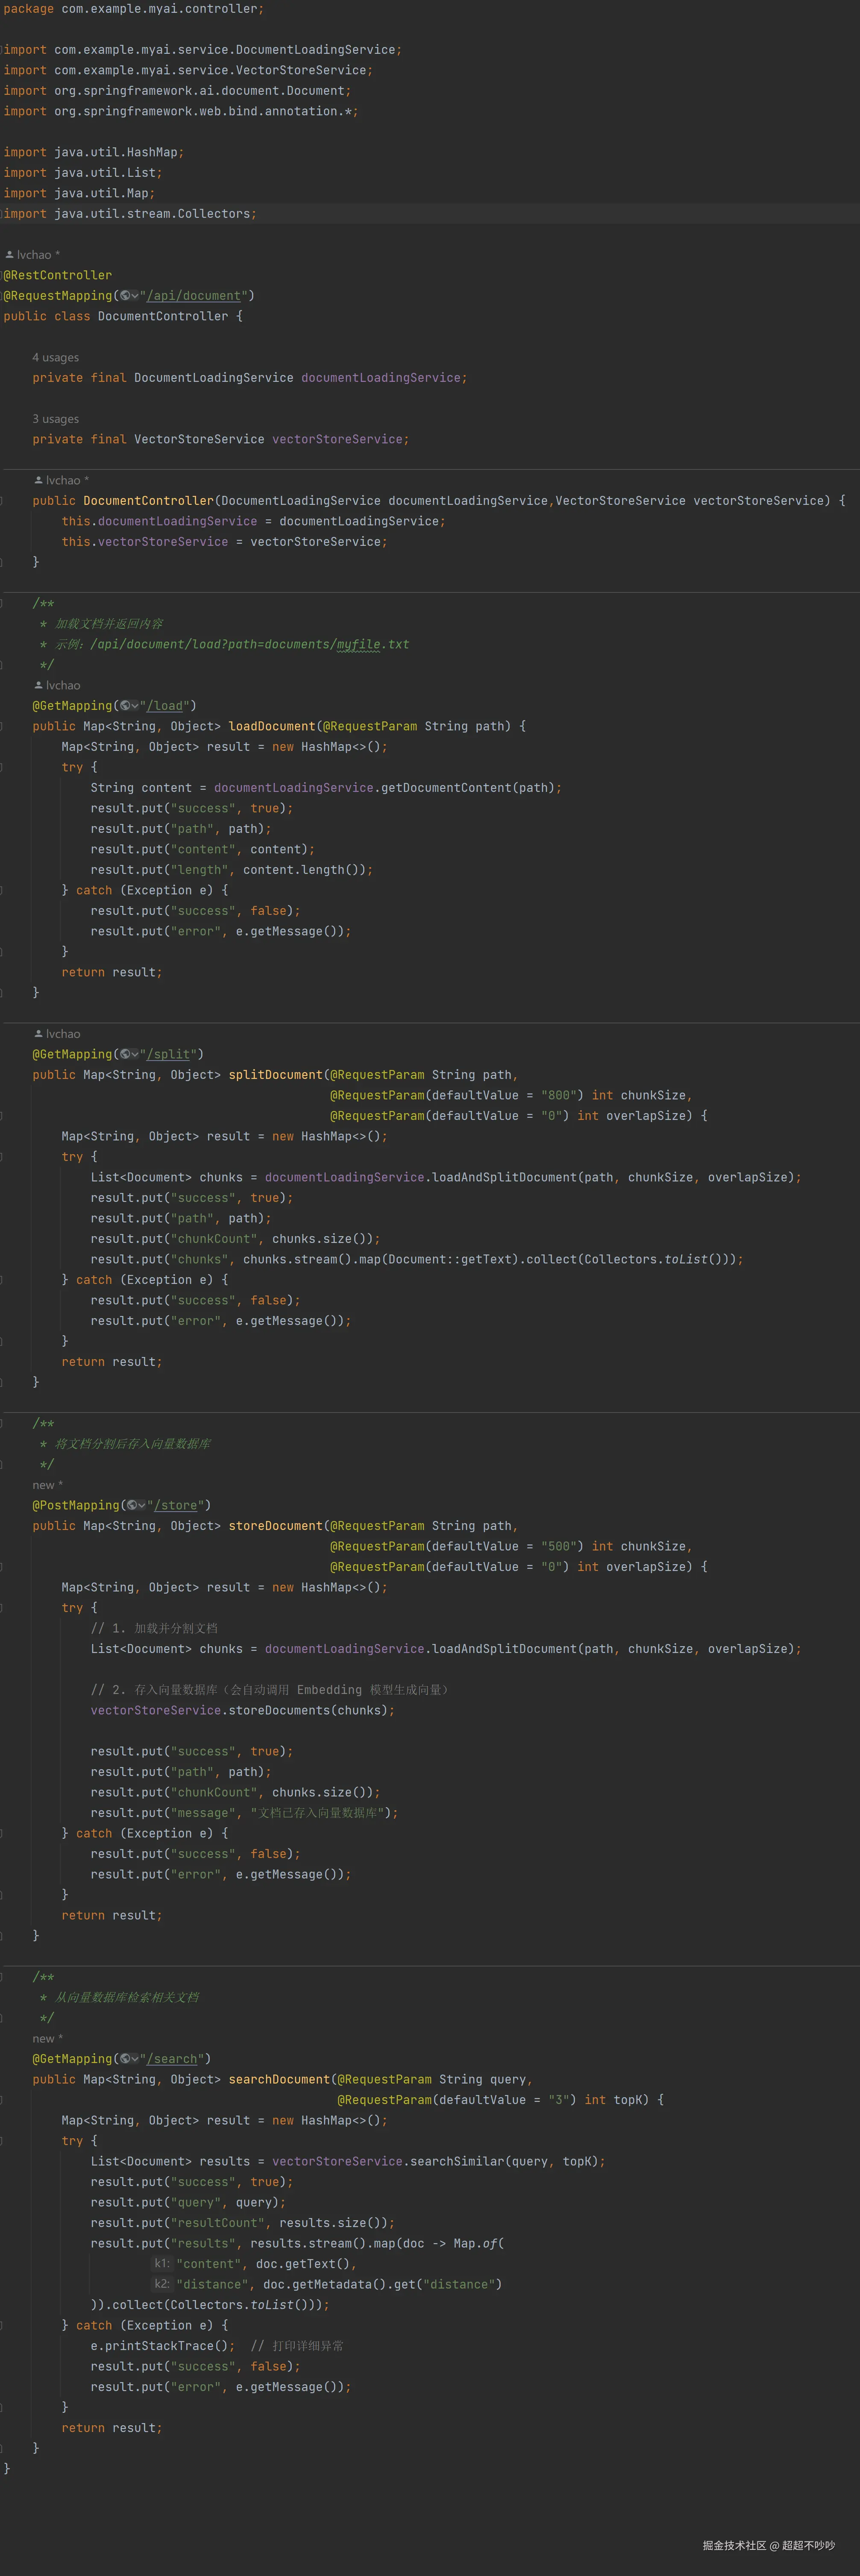Image resolution: width=860 pixels, height=2576 pixels.
Task: Click the comment "// 打印详细异常"
Action: tap(297, 2346)
